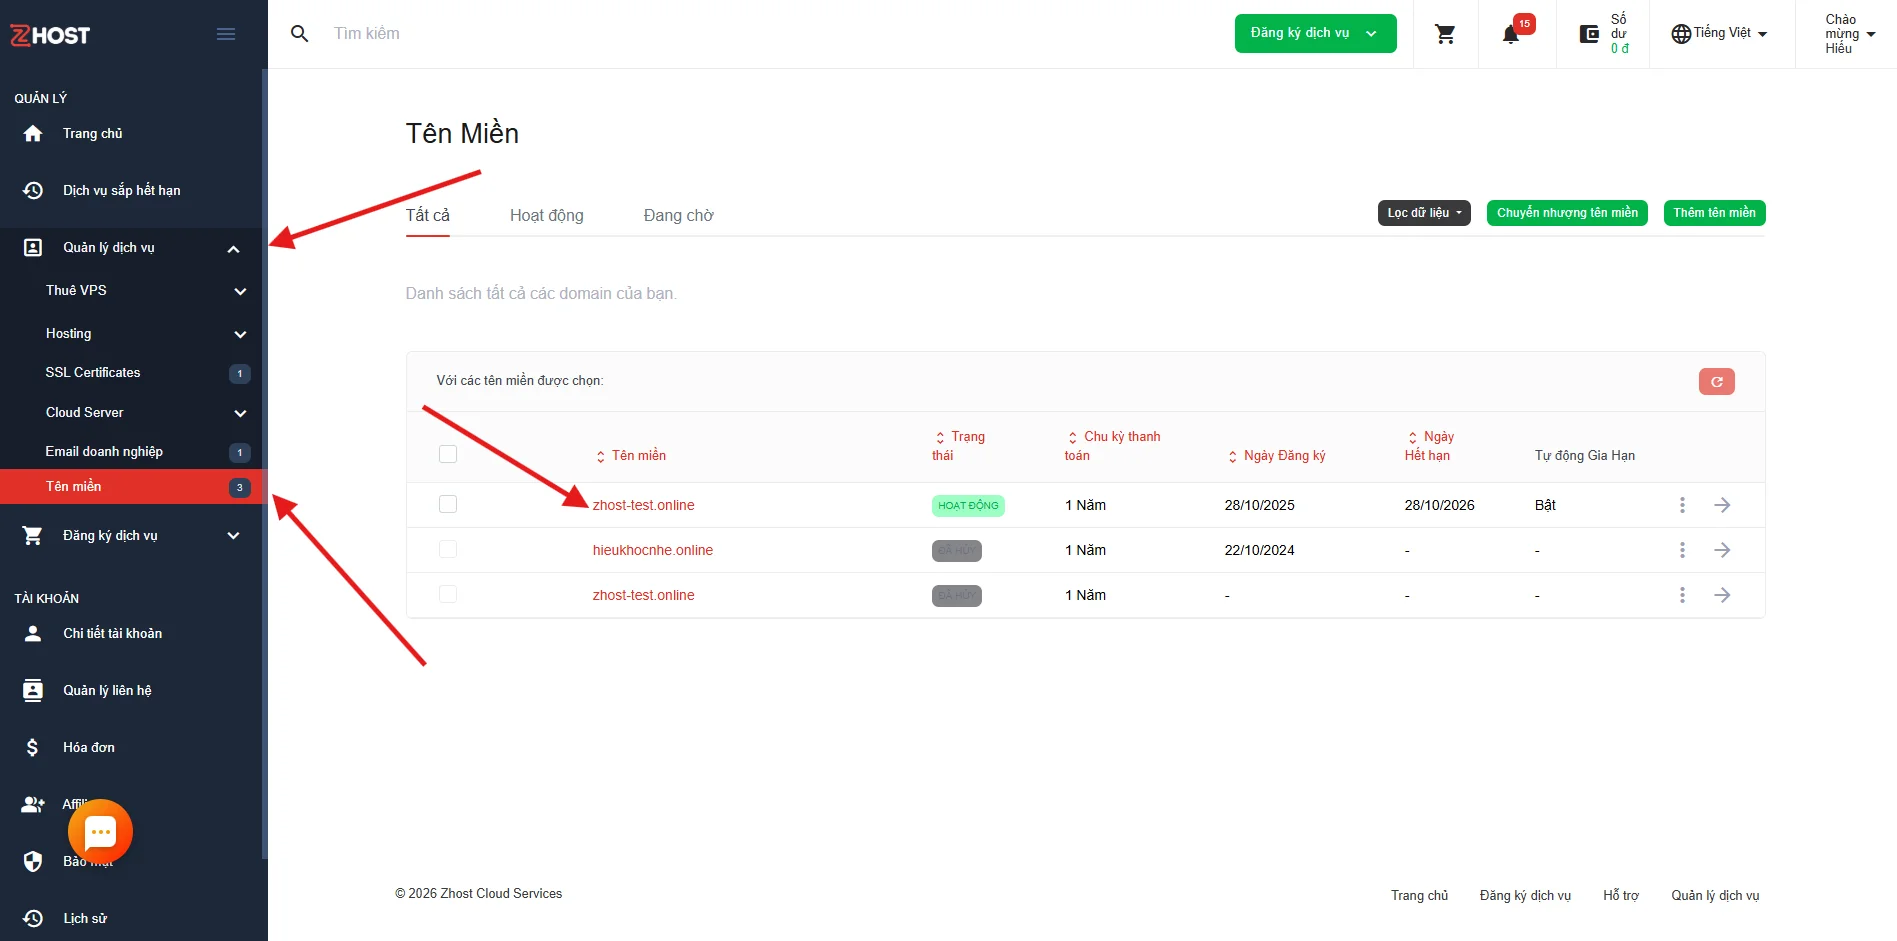
Task: Click the Lịch sử history icon
Action: coord(33,918)
